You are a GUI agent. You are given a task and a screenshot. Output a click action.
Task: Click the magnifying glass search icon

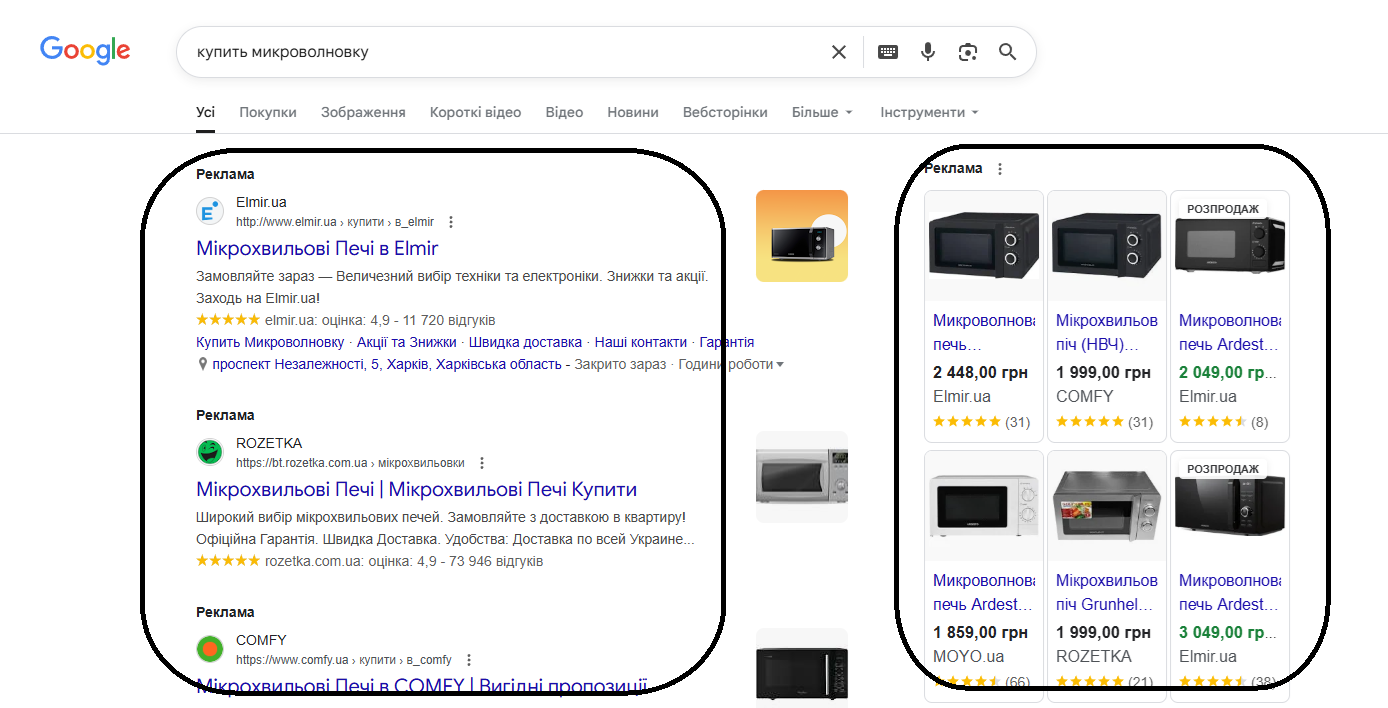coord(1007,52)
